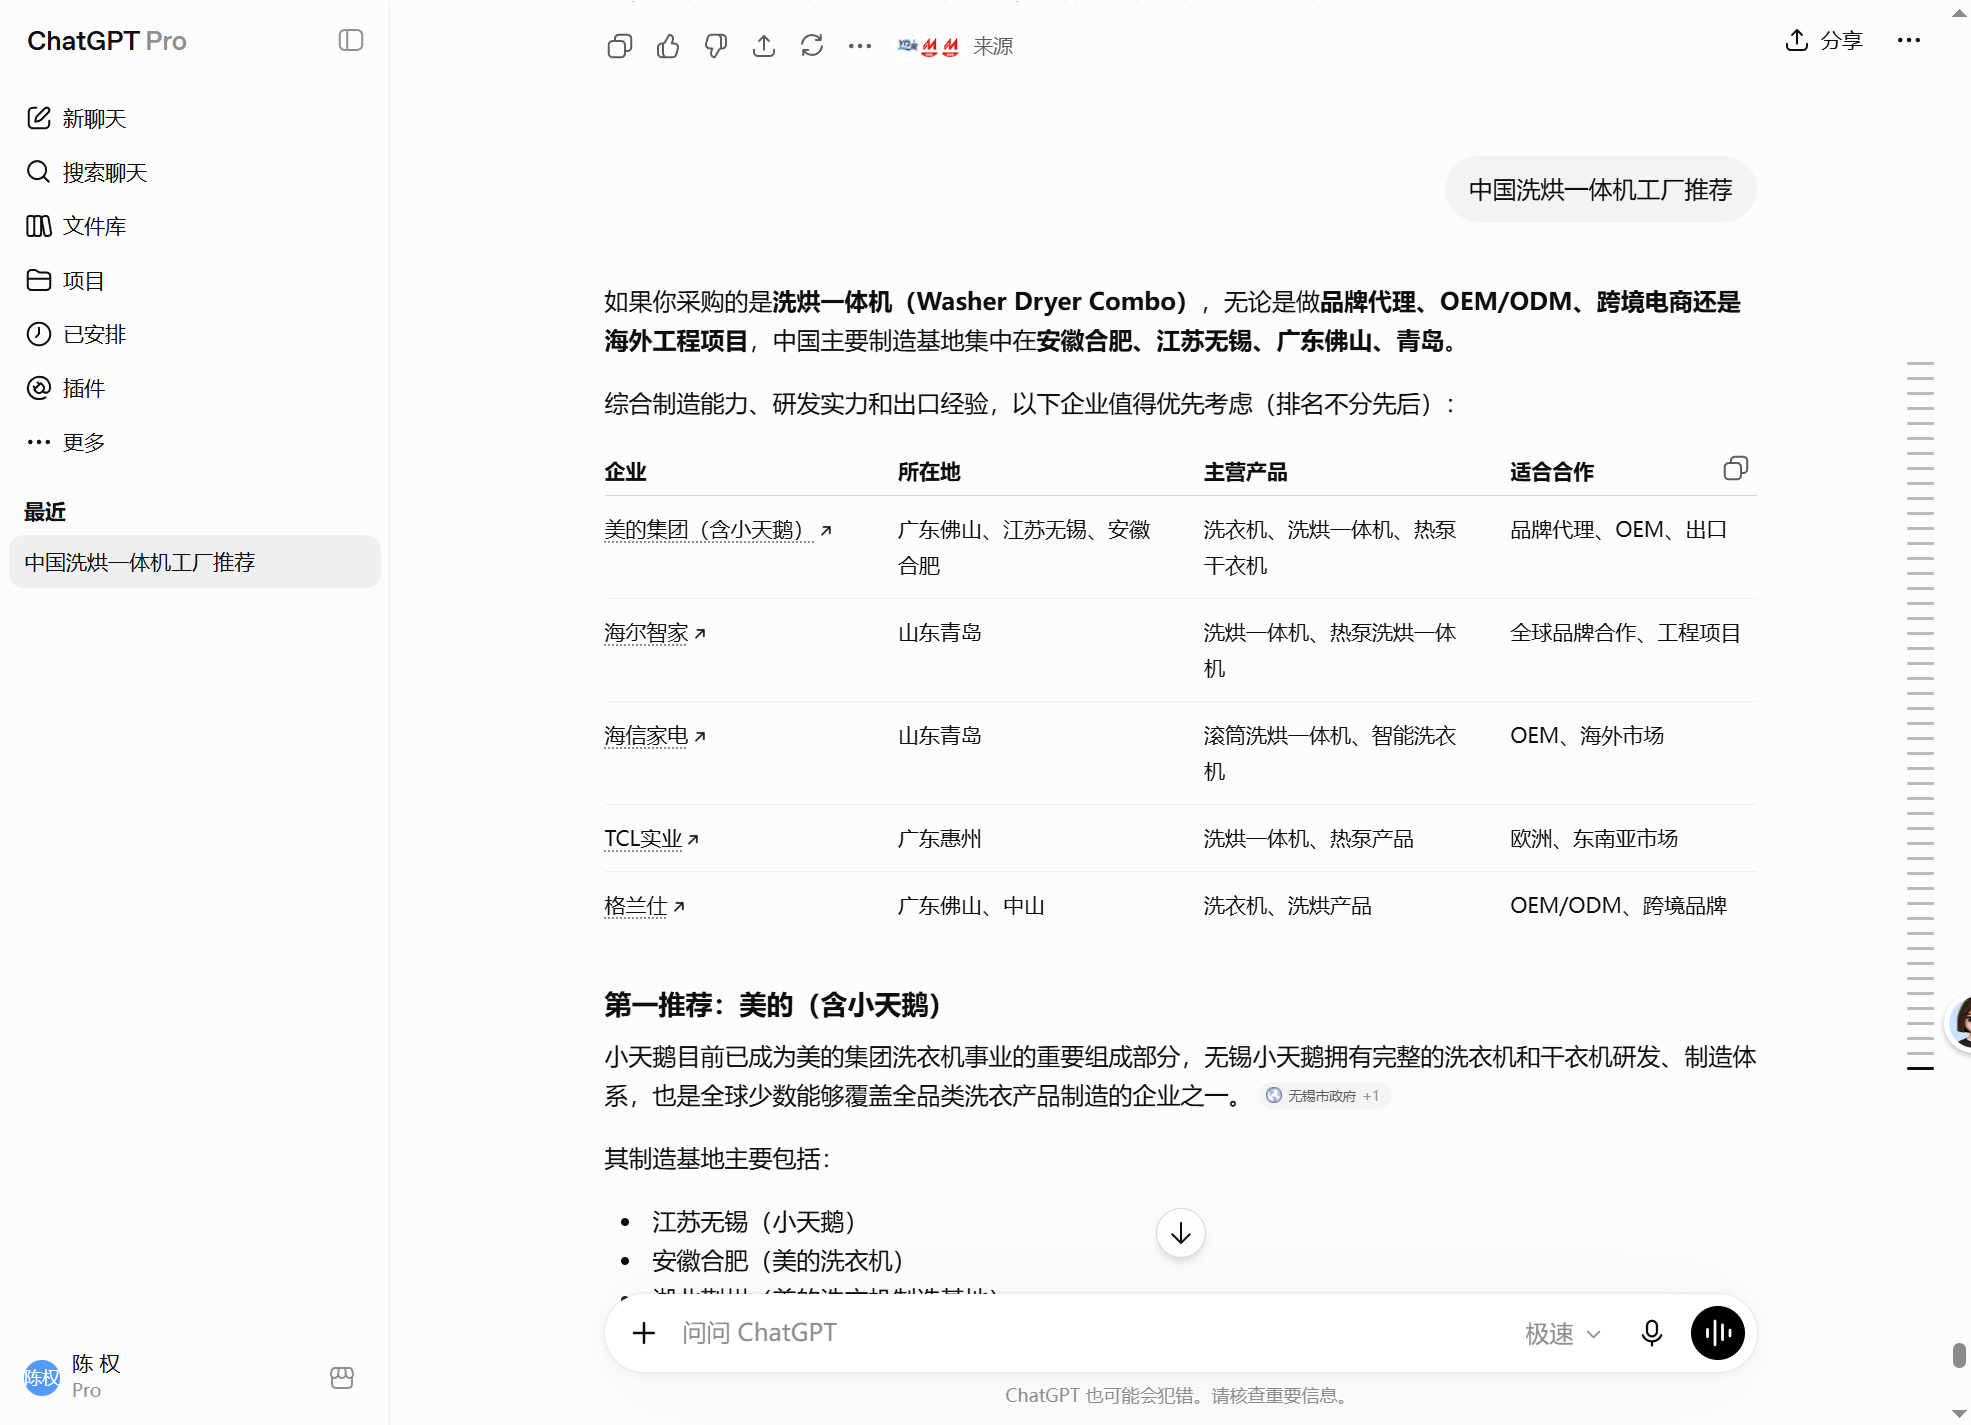Click the 所在地 column header
The height and width of the screenshot is (1425, 1971).
coord(929,472)
